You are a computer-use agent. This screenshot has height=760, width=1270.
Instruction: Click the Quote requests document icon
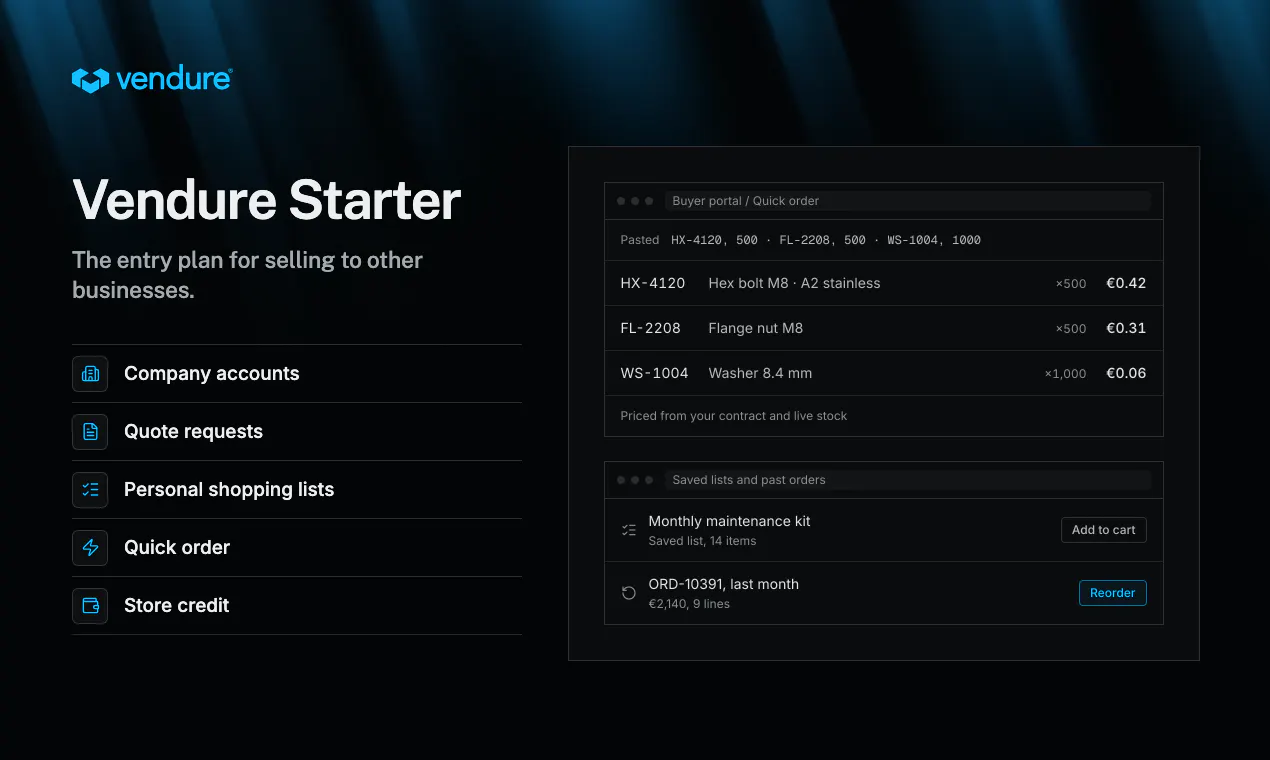[x=90, y=432]
